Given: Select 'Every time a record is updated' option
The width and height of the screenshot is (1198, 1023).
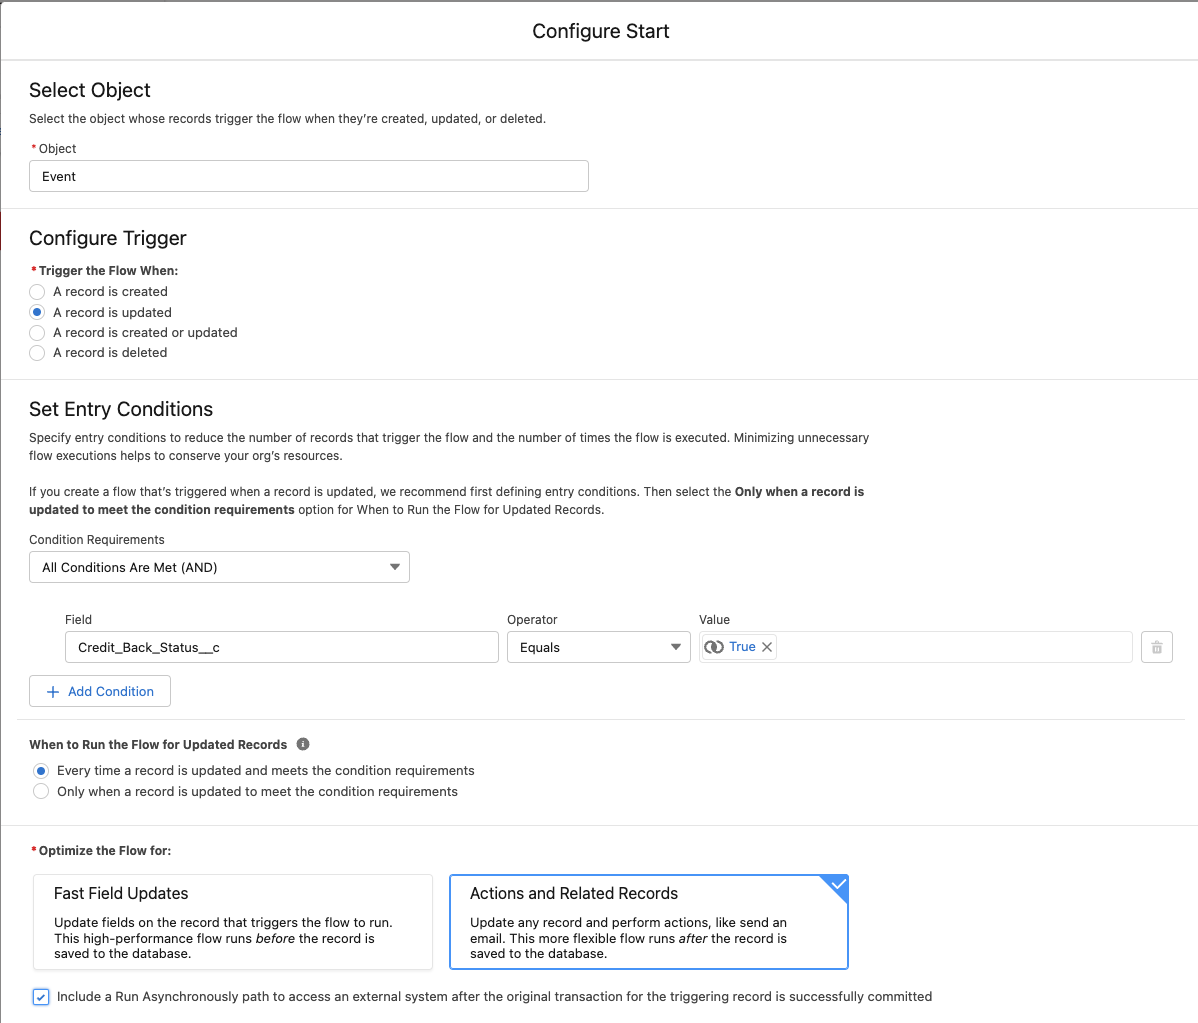Looking at the screenshot, I should 41,771.
